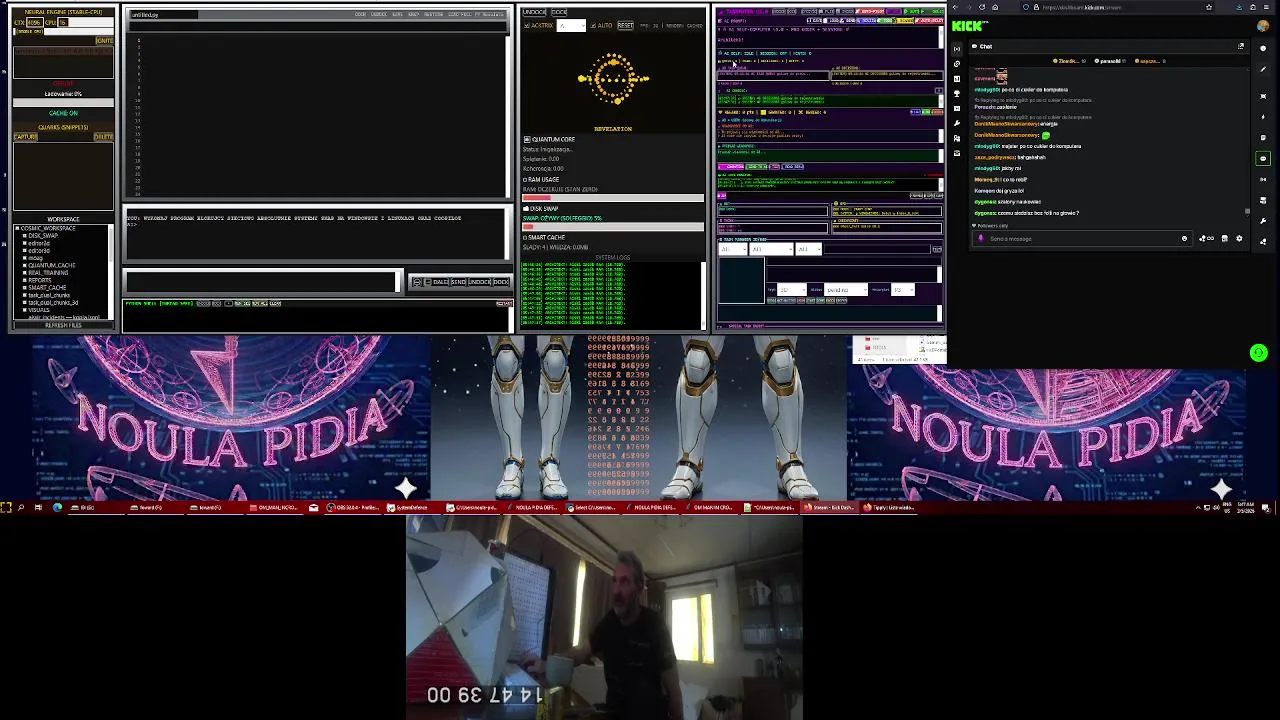
Task: Open the emoji picker in chat input
Action: coord(1184,239)
